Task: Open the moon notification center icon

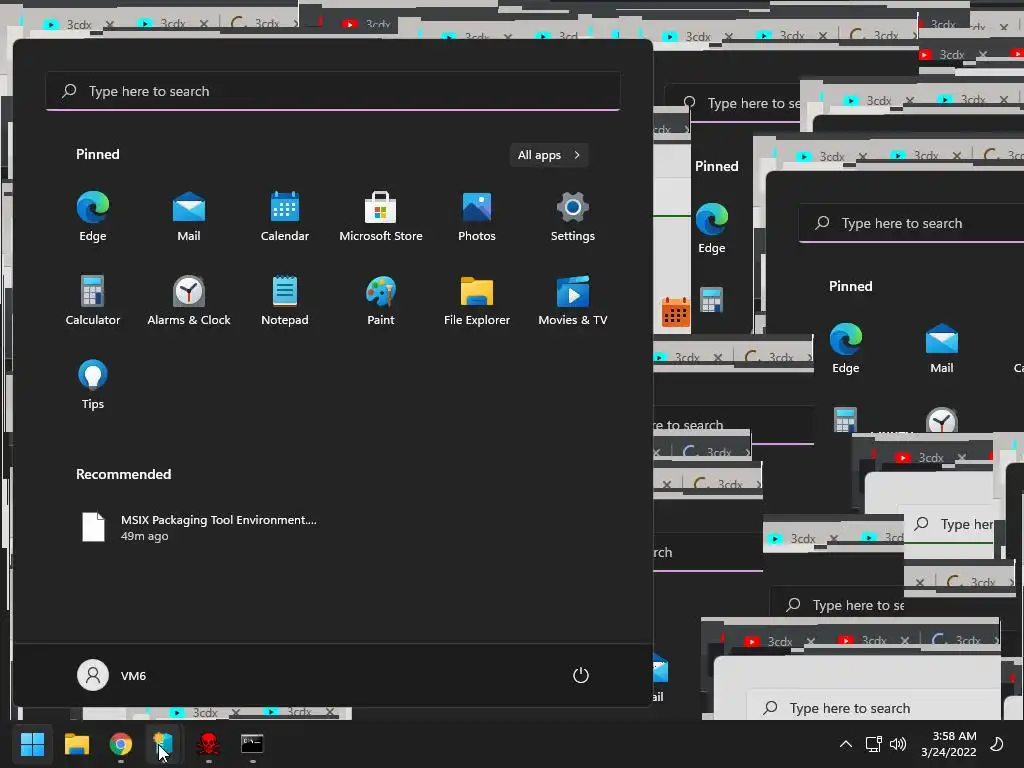Action: tap(997, 744)
